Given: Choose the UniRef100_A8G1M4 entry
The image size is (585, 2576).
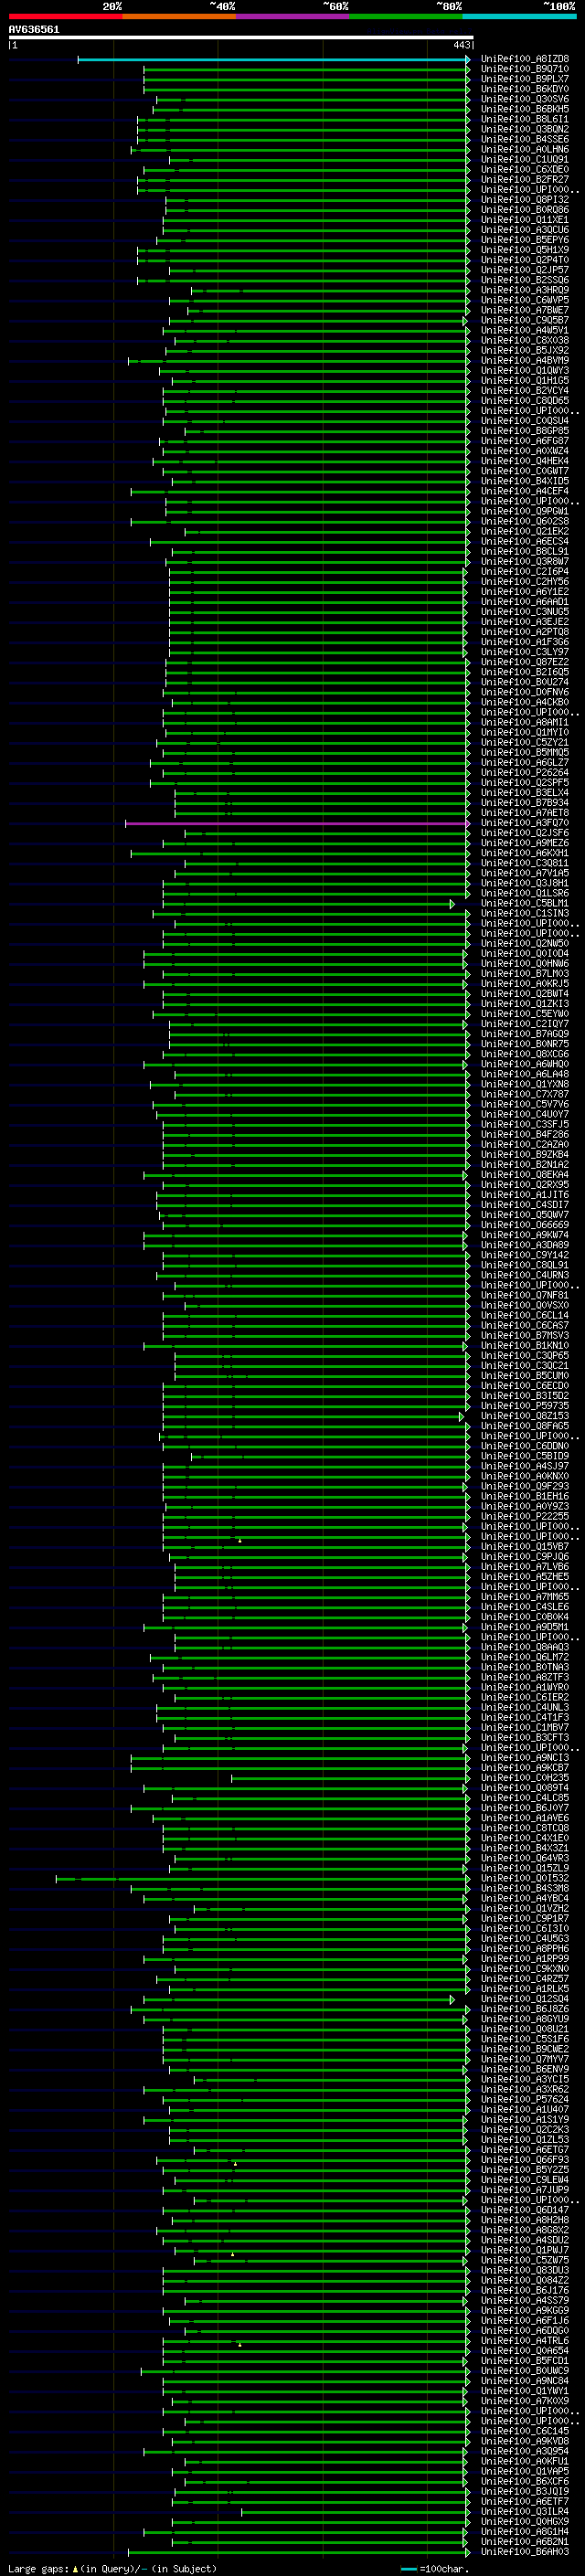Looking at the screenshot, I should [525, 2532].
